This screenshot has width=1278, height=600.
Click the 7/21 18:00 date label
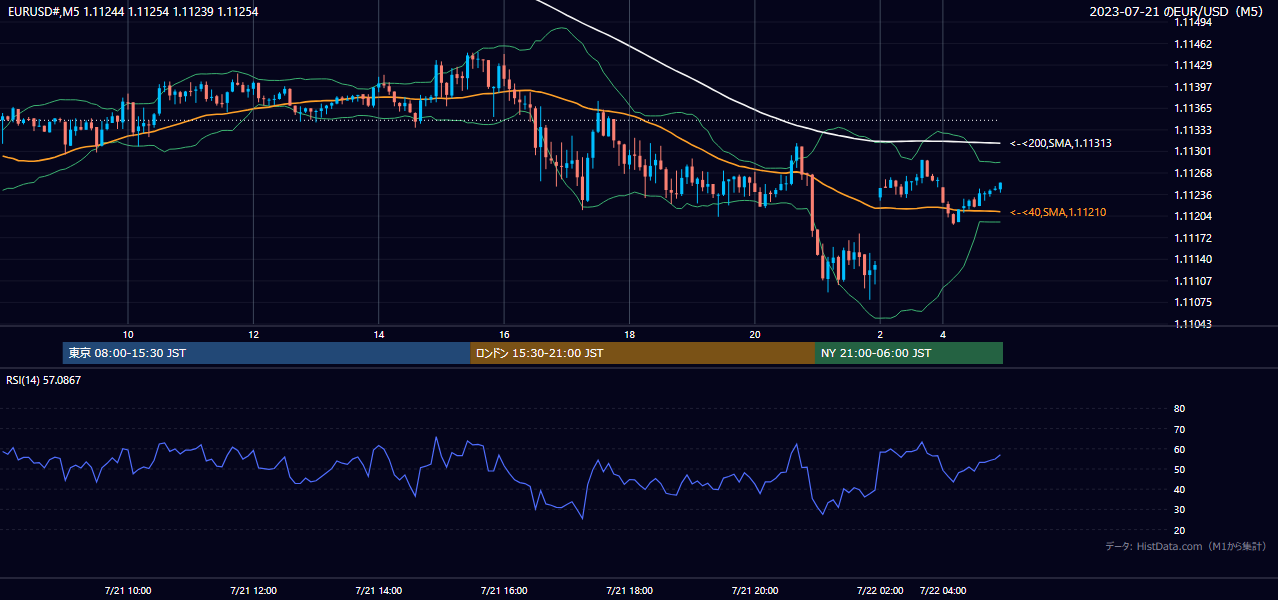click(629, 591)
